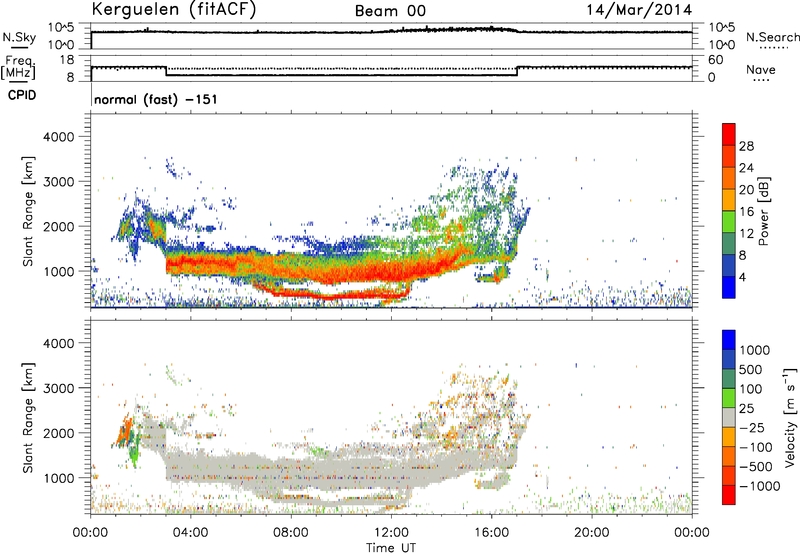Click the '-1000' velocity scale value
This screenshot has width=800, height=554.
click(x=759, y=486)
